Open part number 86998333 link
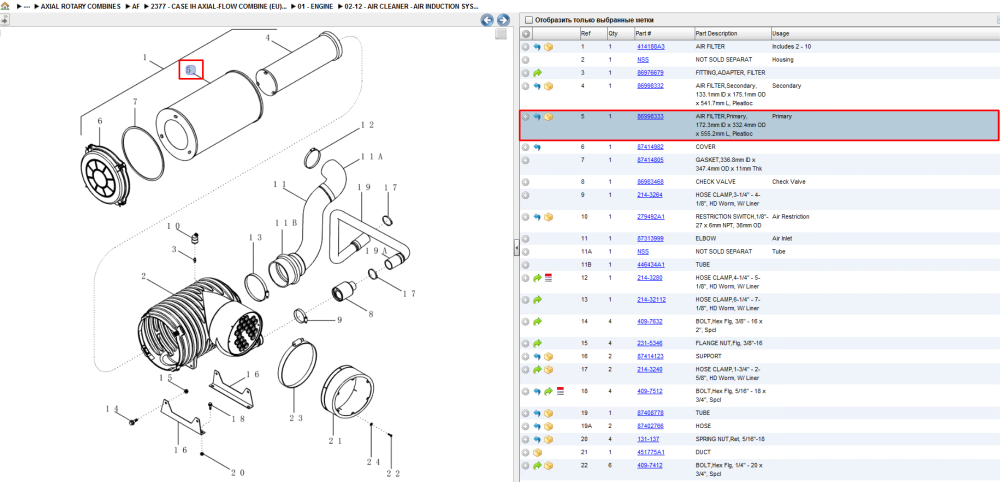1000x482 pixels. tap(651, 117)
